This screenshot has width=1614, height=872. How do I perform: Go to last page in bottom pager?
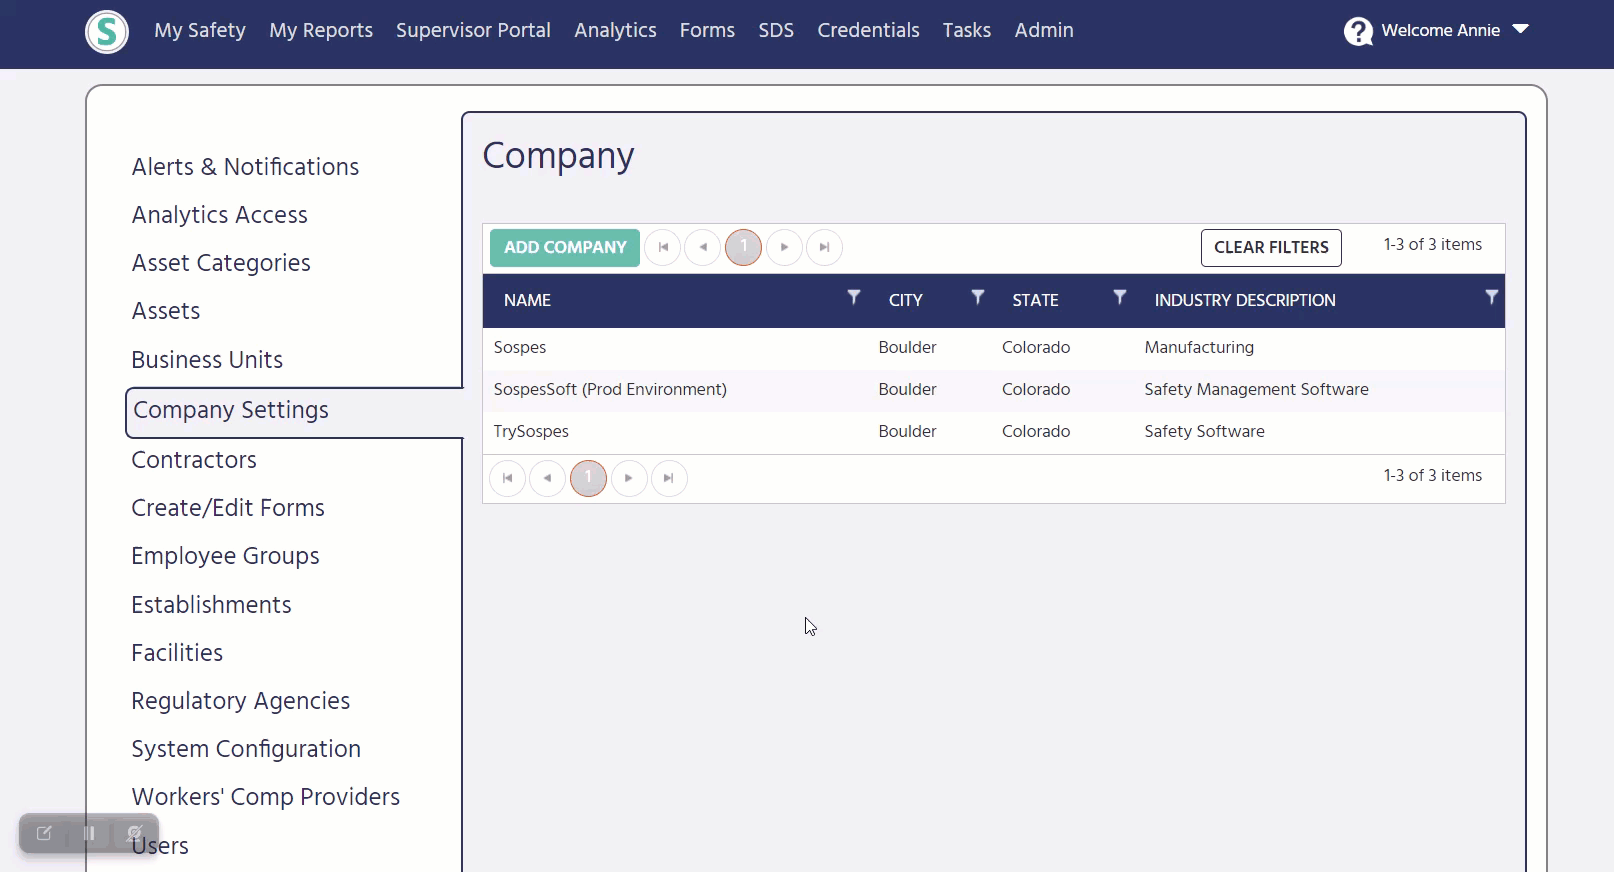[669, 478]
